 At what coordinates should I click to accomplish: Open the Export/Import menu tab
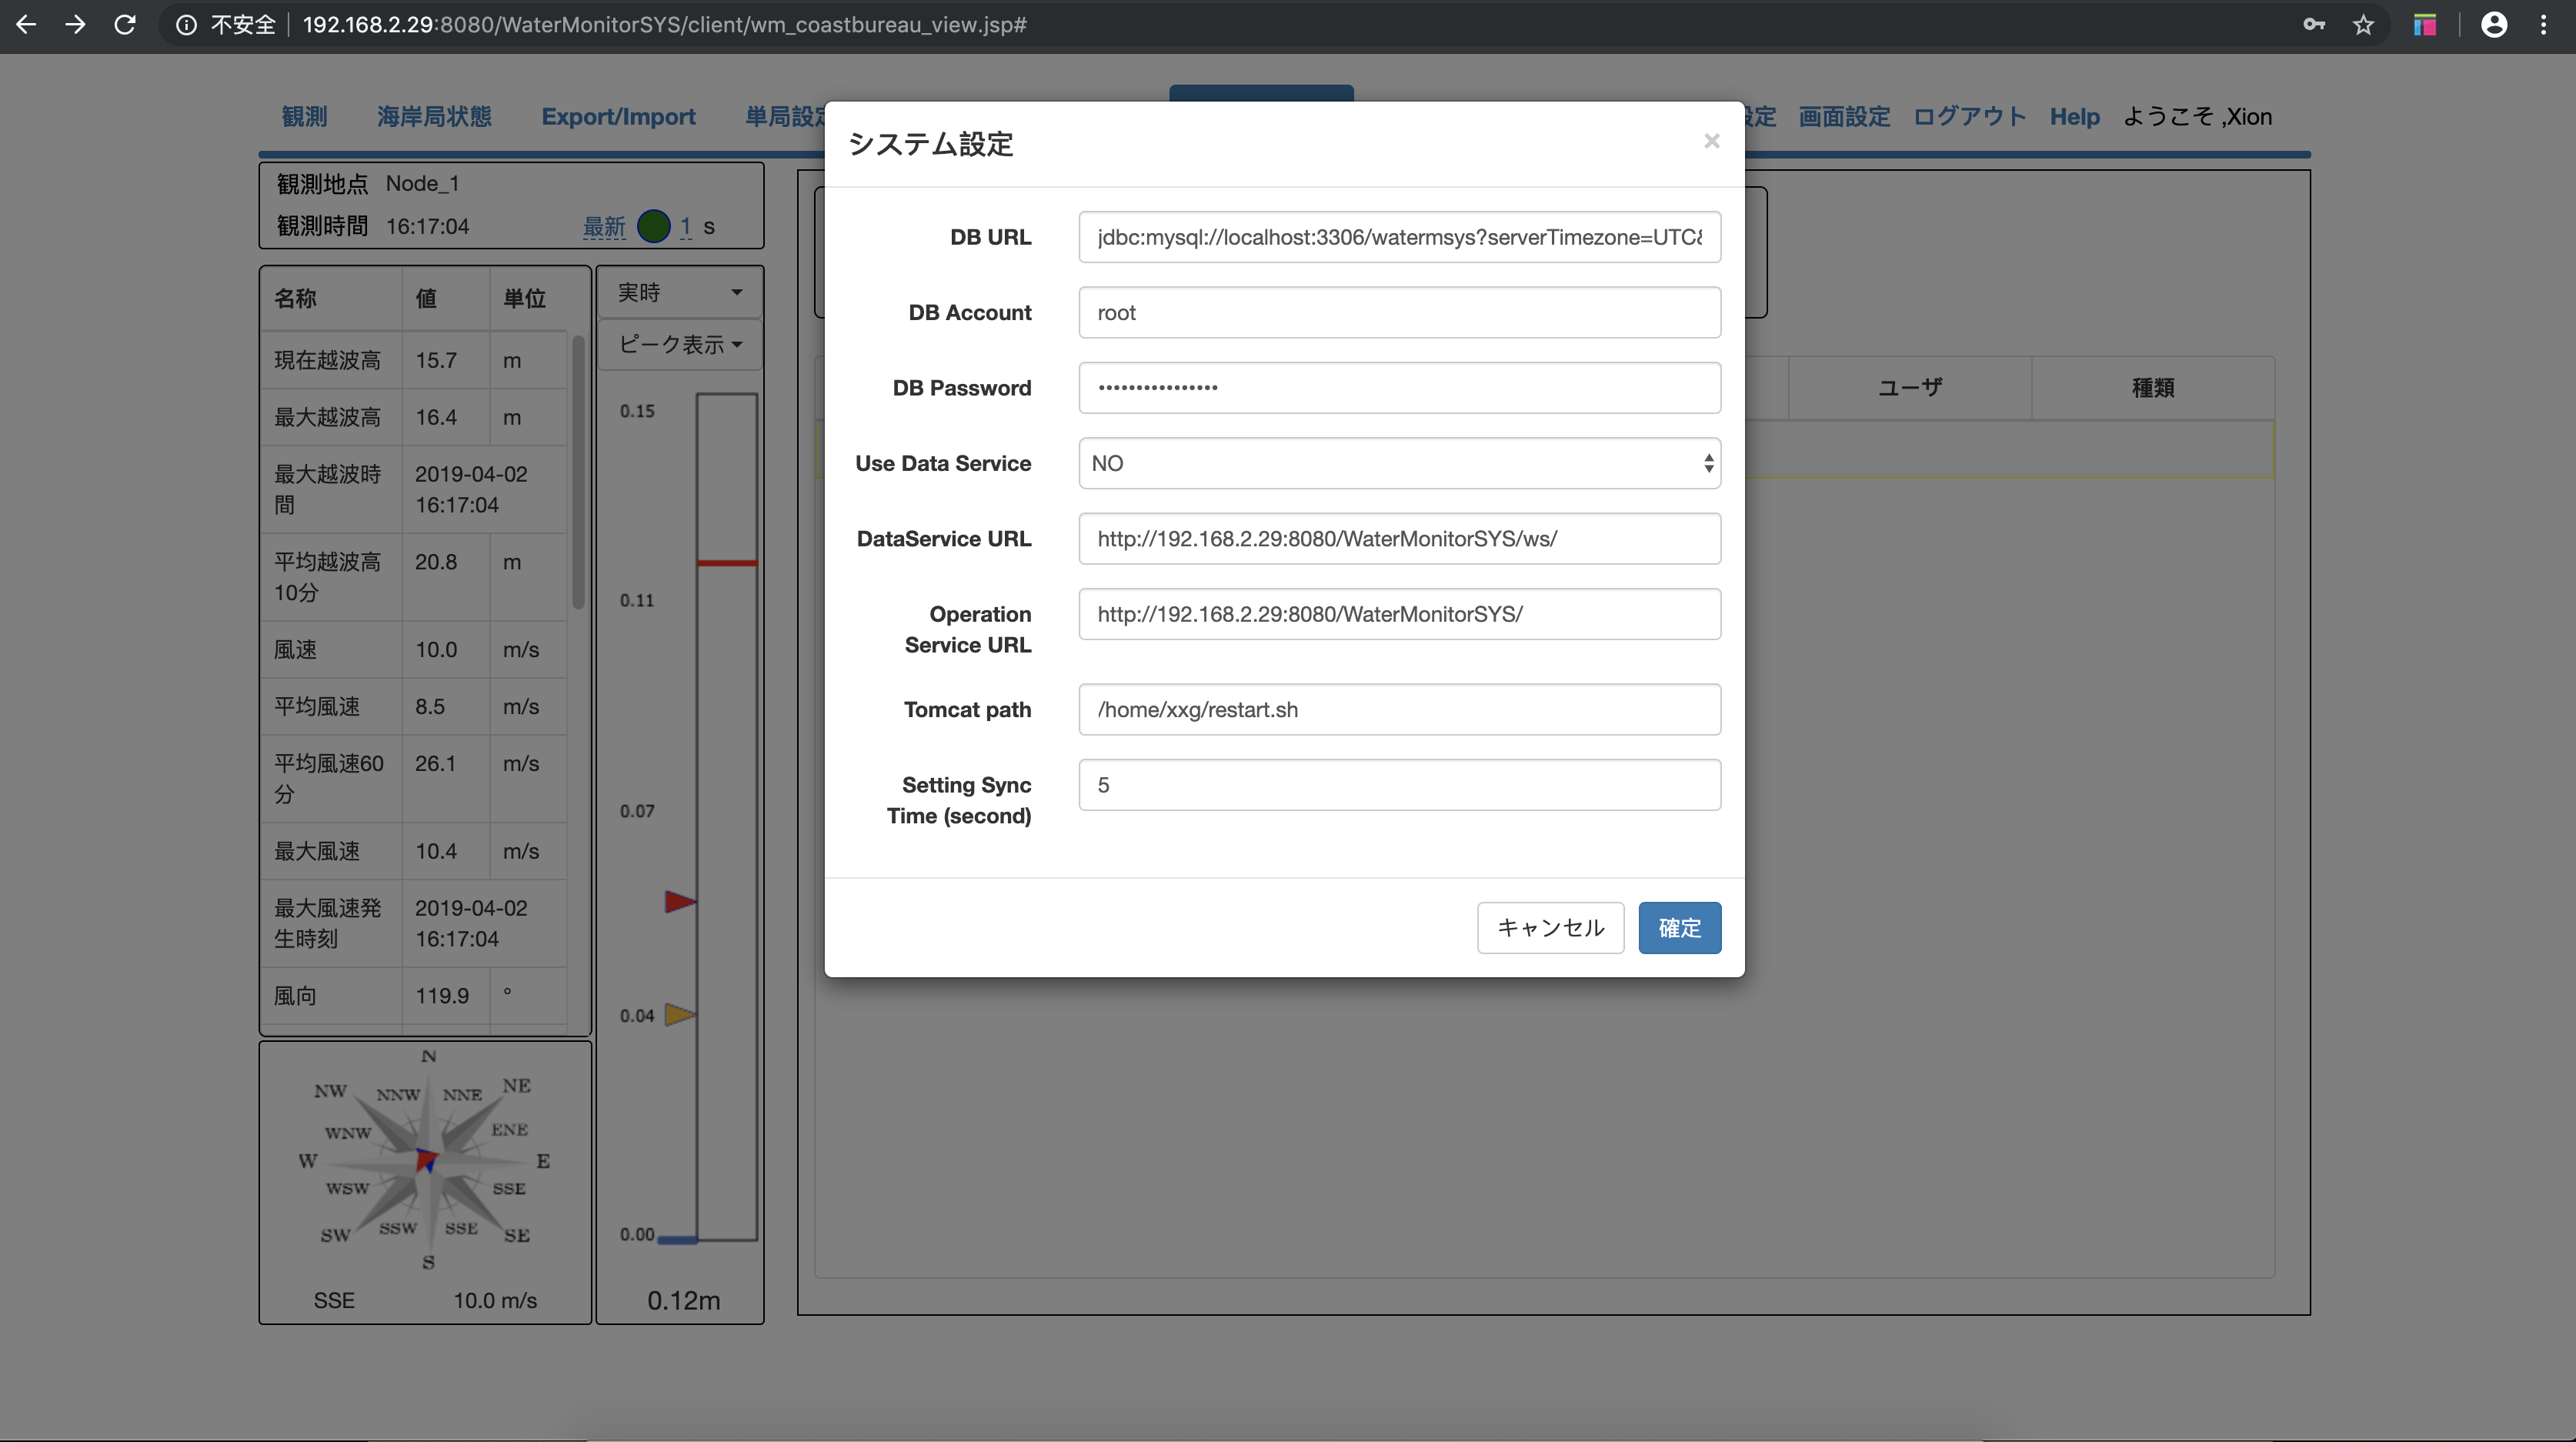pyautogui.click(x=618, y=117)
